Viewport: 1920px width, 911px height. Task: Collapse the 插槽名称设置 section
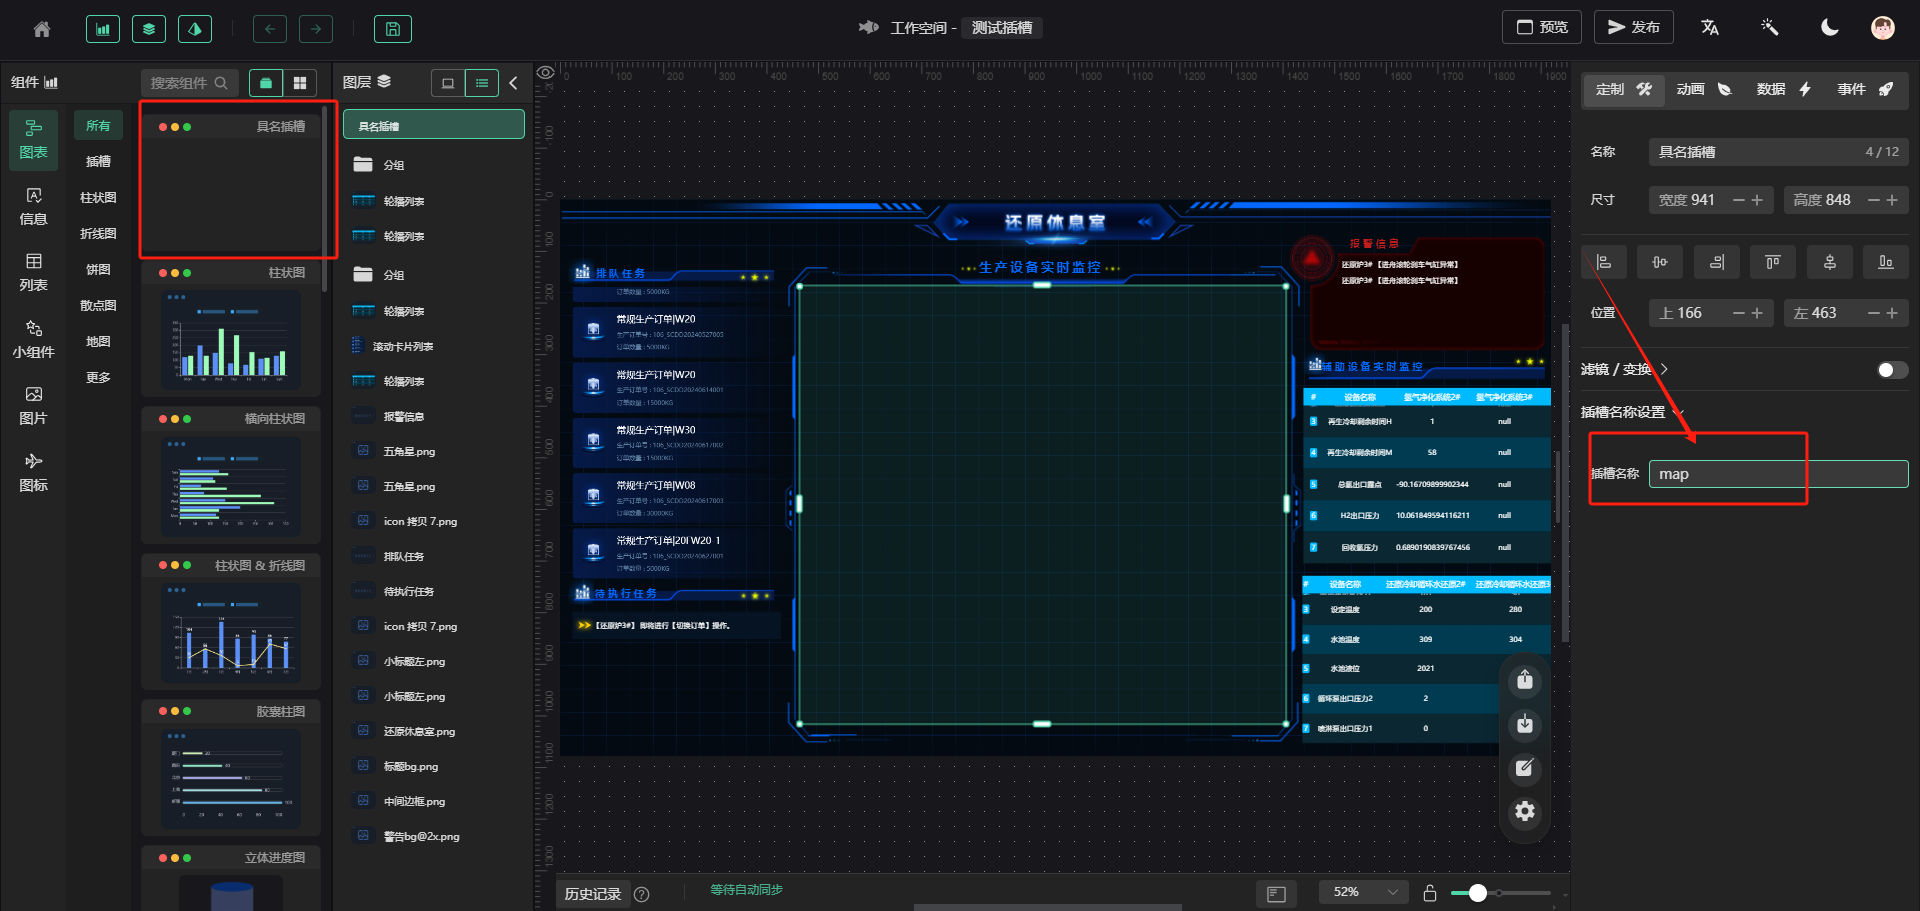coord(1679,412)
